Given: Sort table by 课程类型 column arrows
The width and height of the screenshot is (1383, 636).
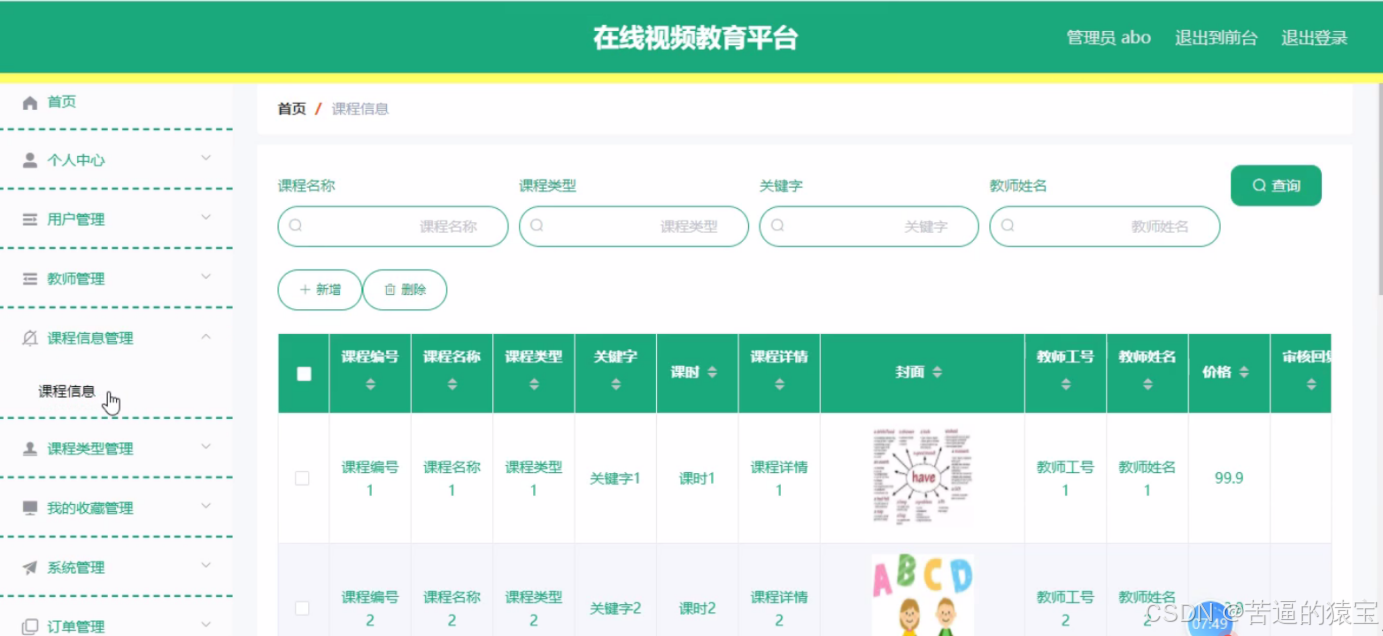Looking at the screenshot, I should [x=534, y=384].
